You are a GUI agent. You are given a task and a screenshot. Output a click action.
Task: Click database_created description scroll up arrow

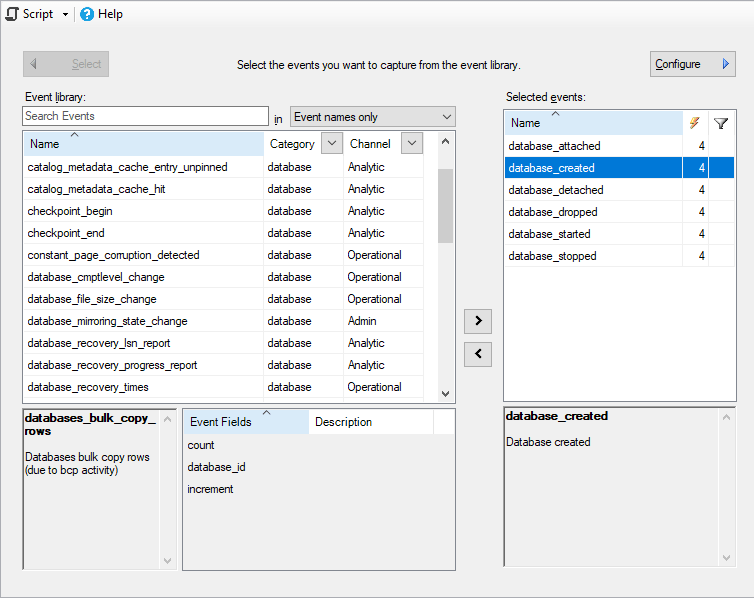pyautogui.click(x=727, y=417)
